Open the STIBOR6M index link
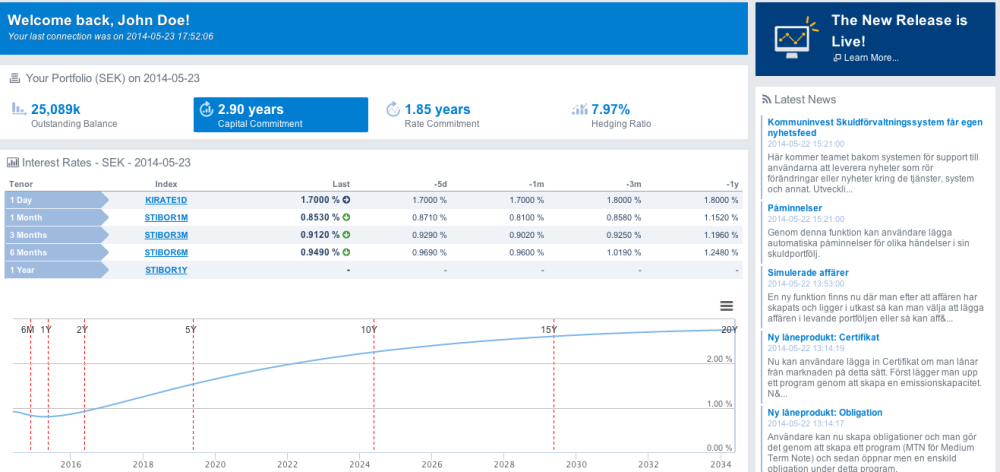 tap(166, 252)
